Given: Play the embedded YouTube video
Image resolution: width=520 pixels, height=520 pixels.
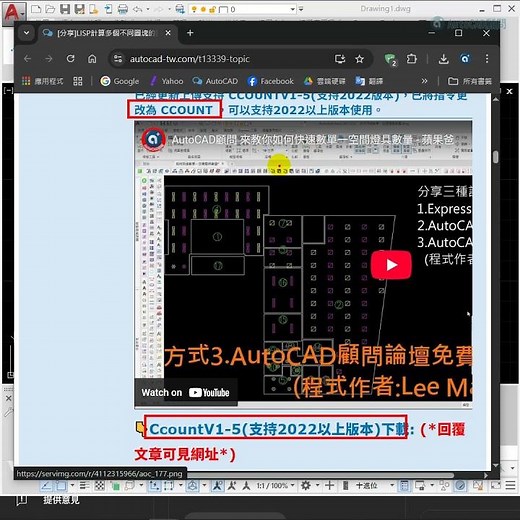Looking at the screenshot, I should (391, 265).
